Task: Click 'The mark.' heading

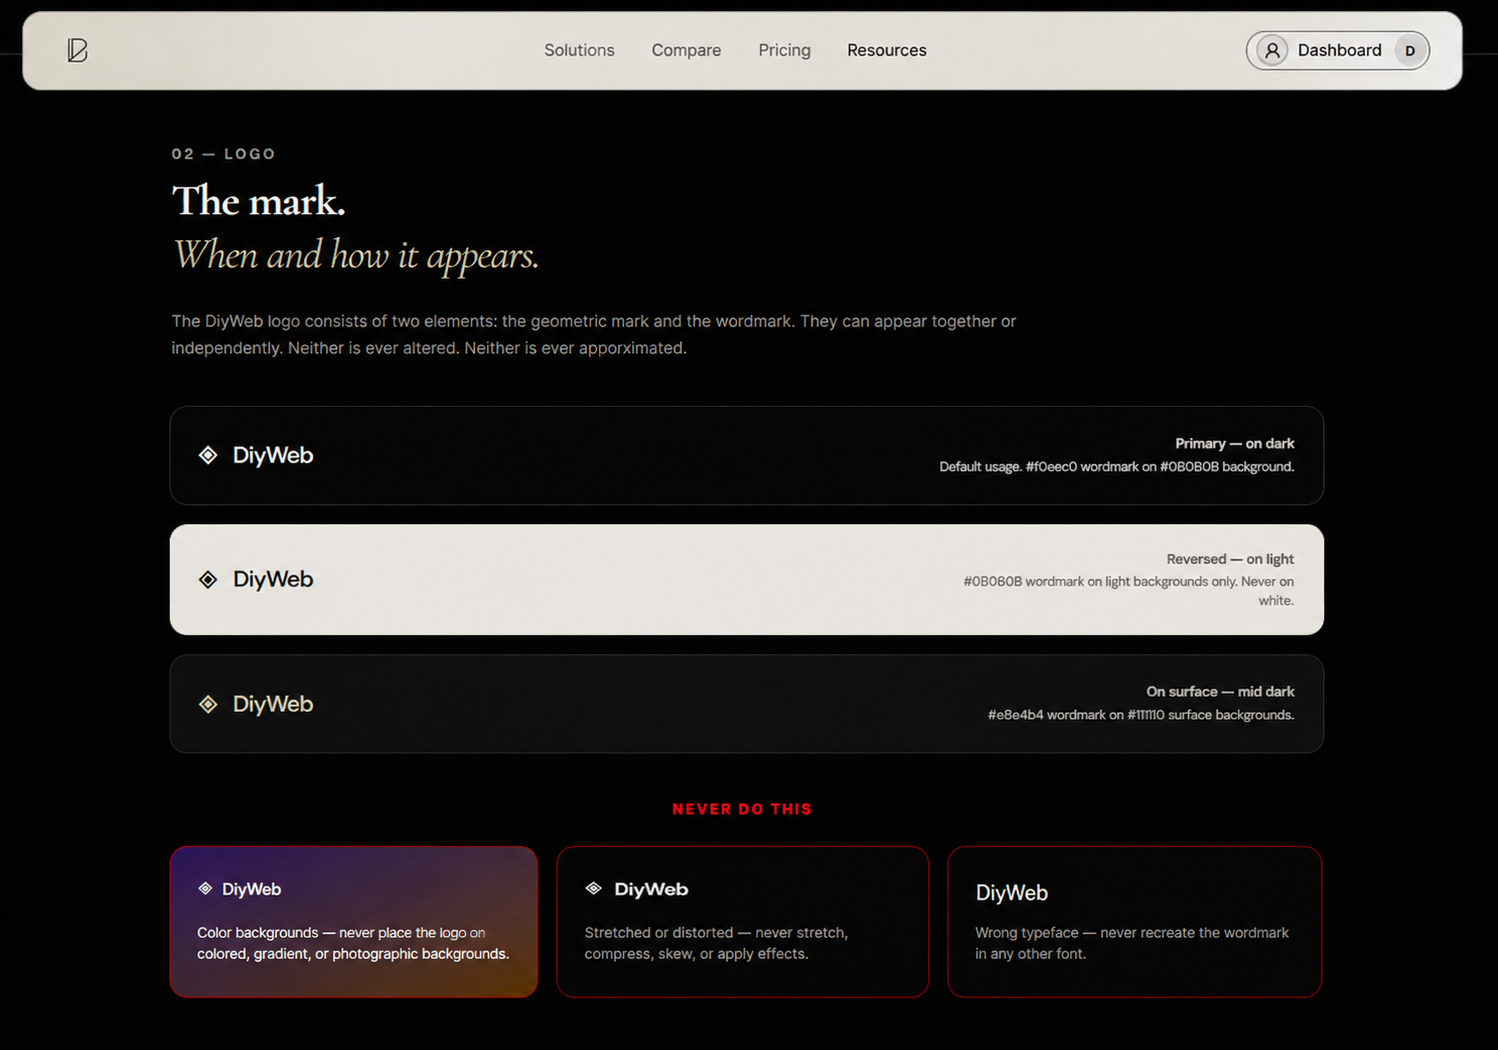Action: click(259, 201)
